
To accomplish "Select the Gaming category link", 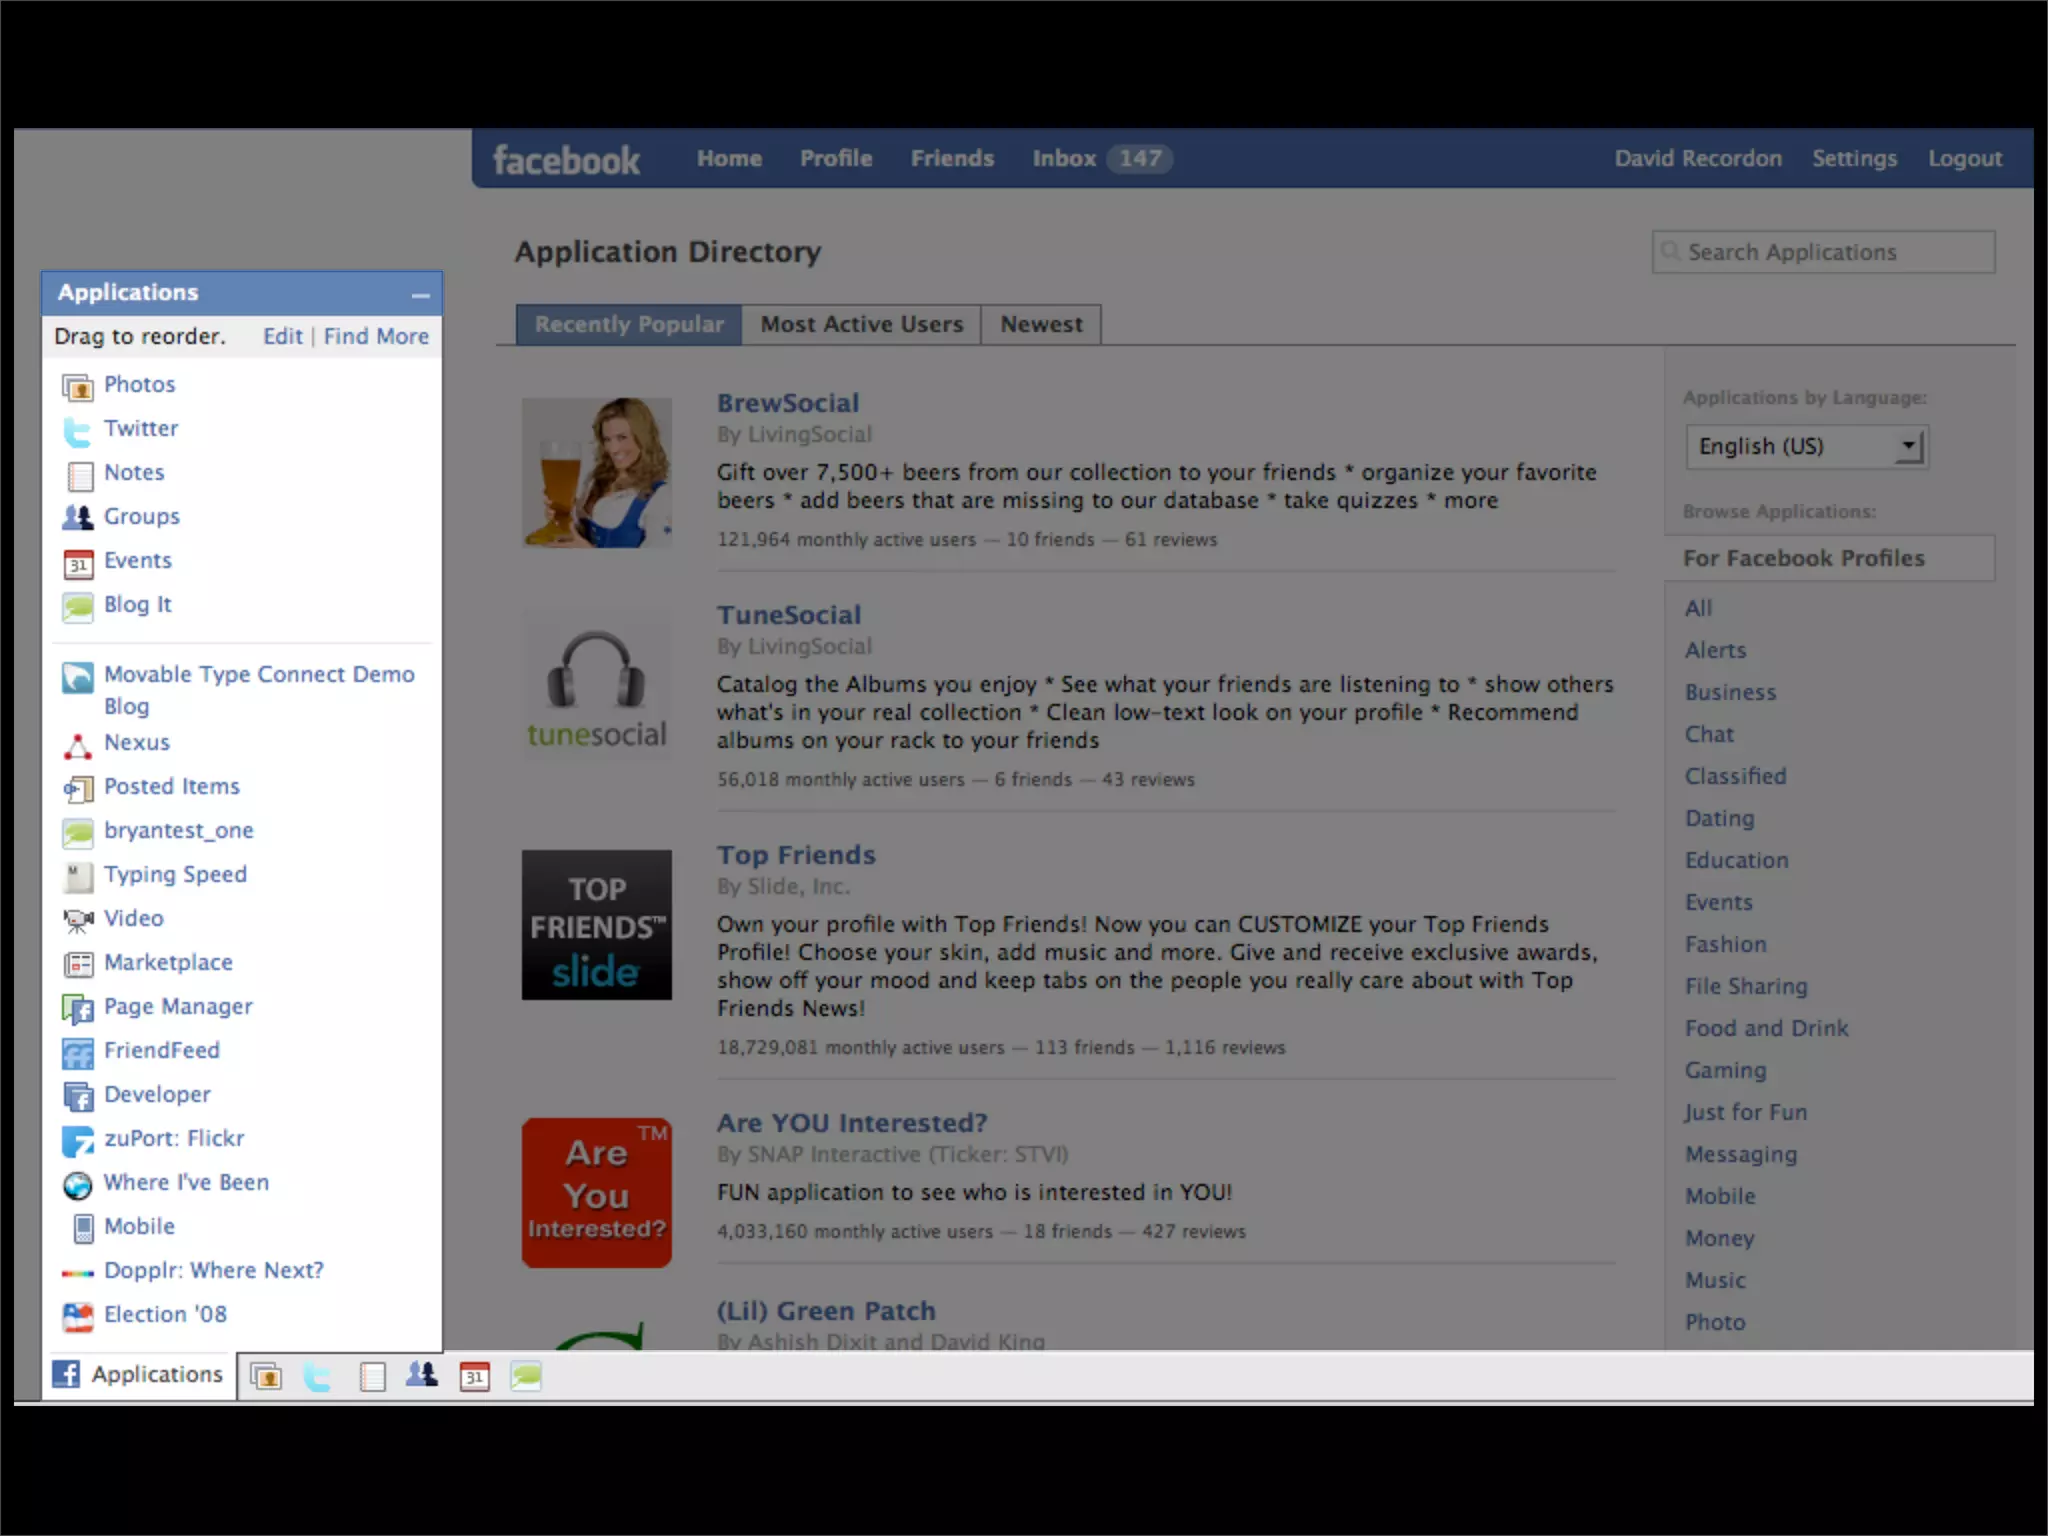I will pyautogui.click(x=1725, y=1071).
